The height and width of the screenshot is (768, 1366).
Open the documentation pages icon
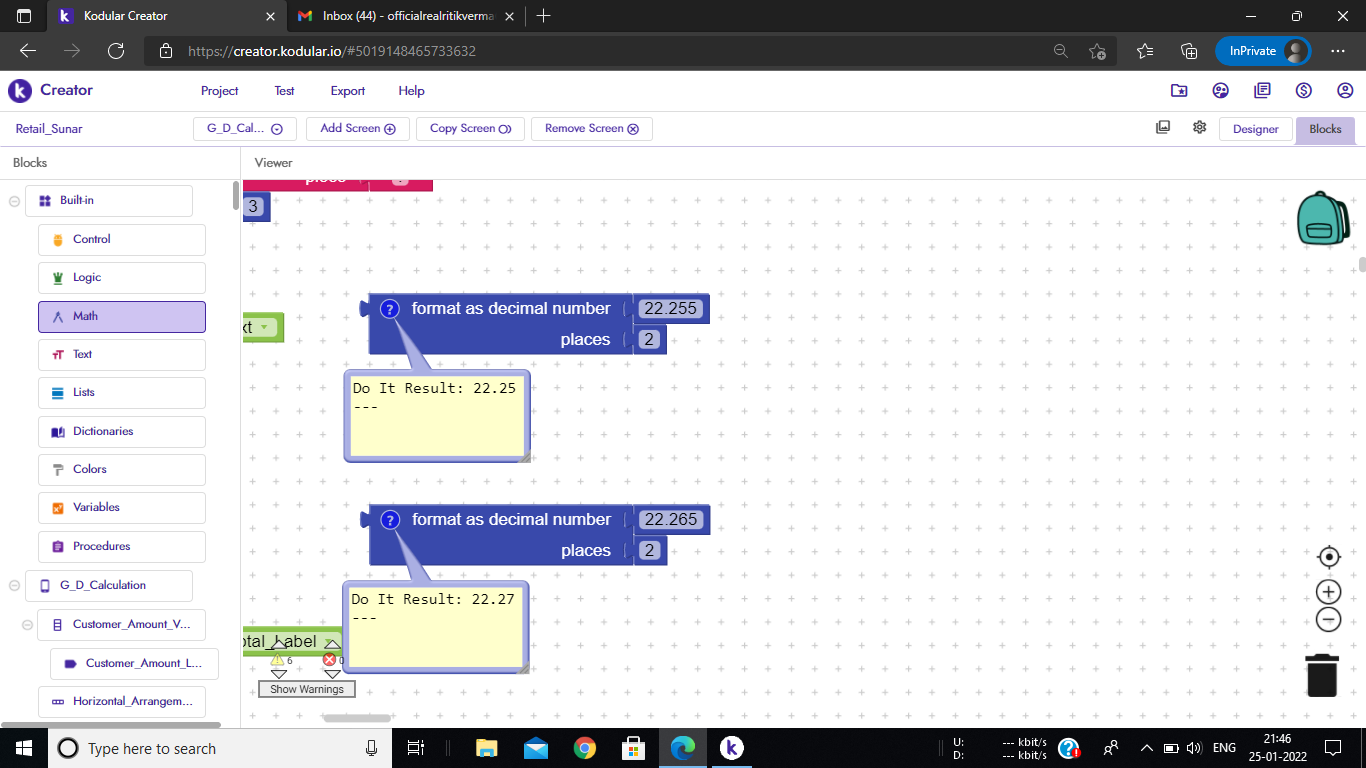click(x=1262, y=90)
